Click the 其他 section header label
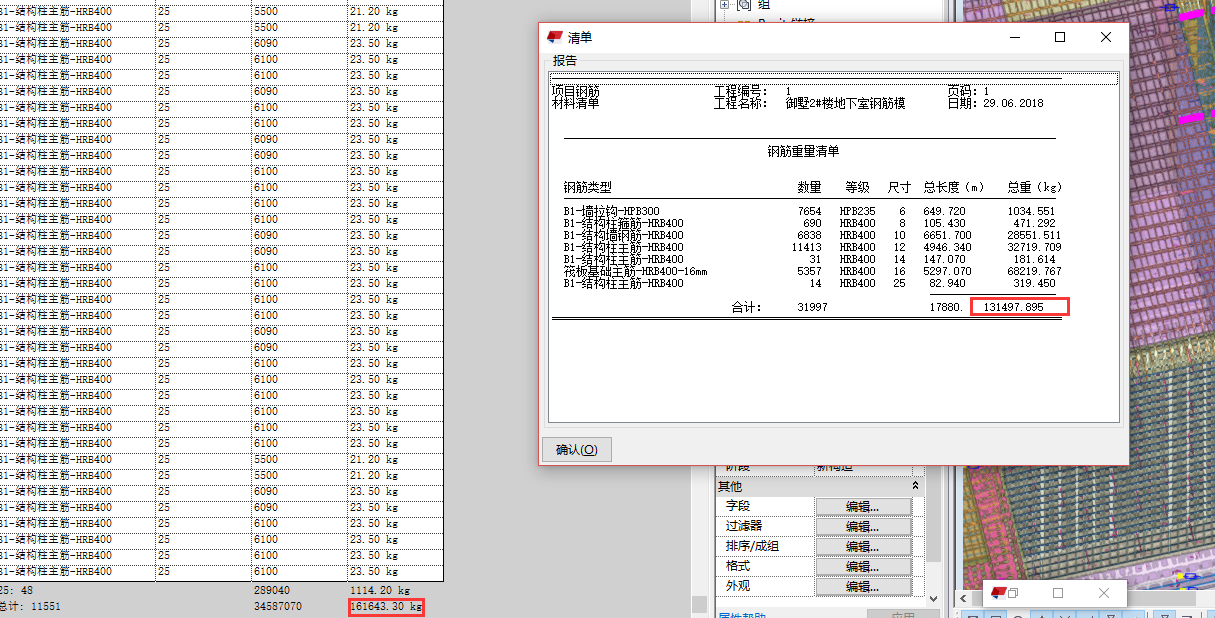1215x618 pixels. click(x=730, y=487)
